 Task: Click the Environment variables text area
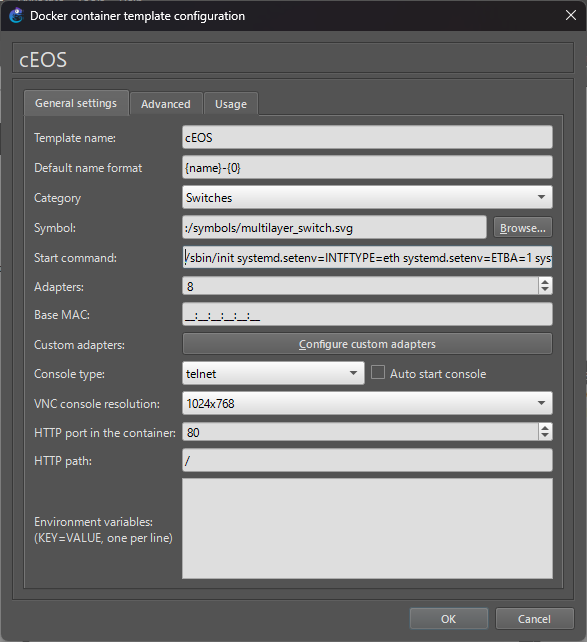pos(367,529)
